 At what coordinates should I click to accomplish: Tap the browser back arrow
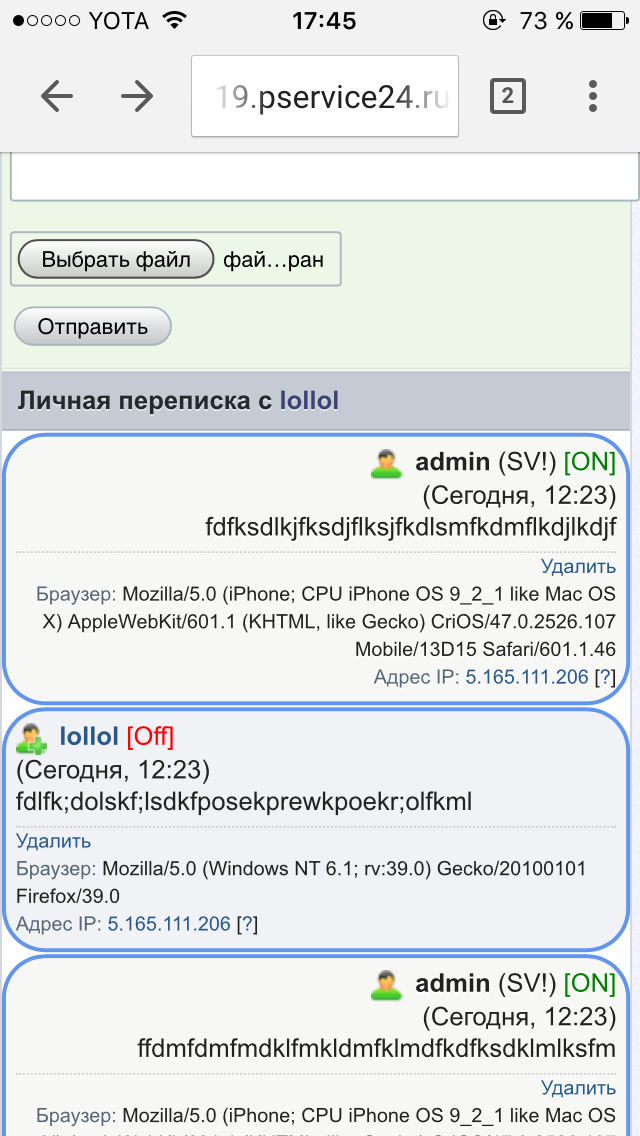[57, 96]
